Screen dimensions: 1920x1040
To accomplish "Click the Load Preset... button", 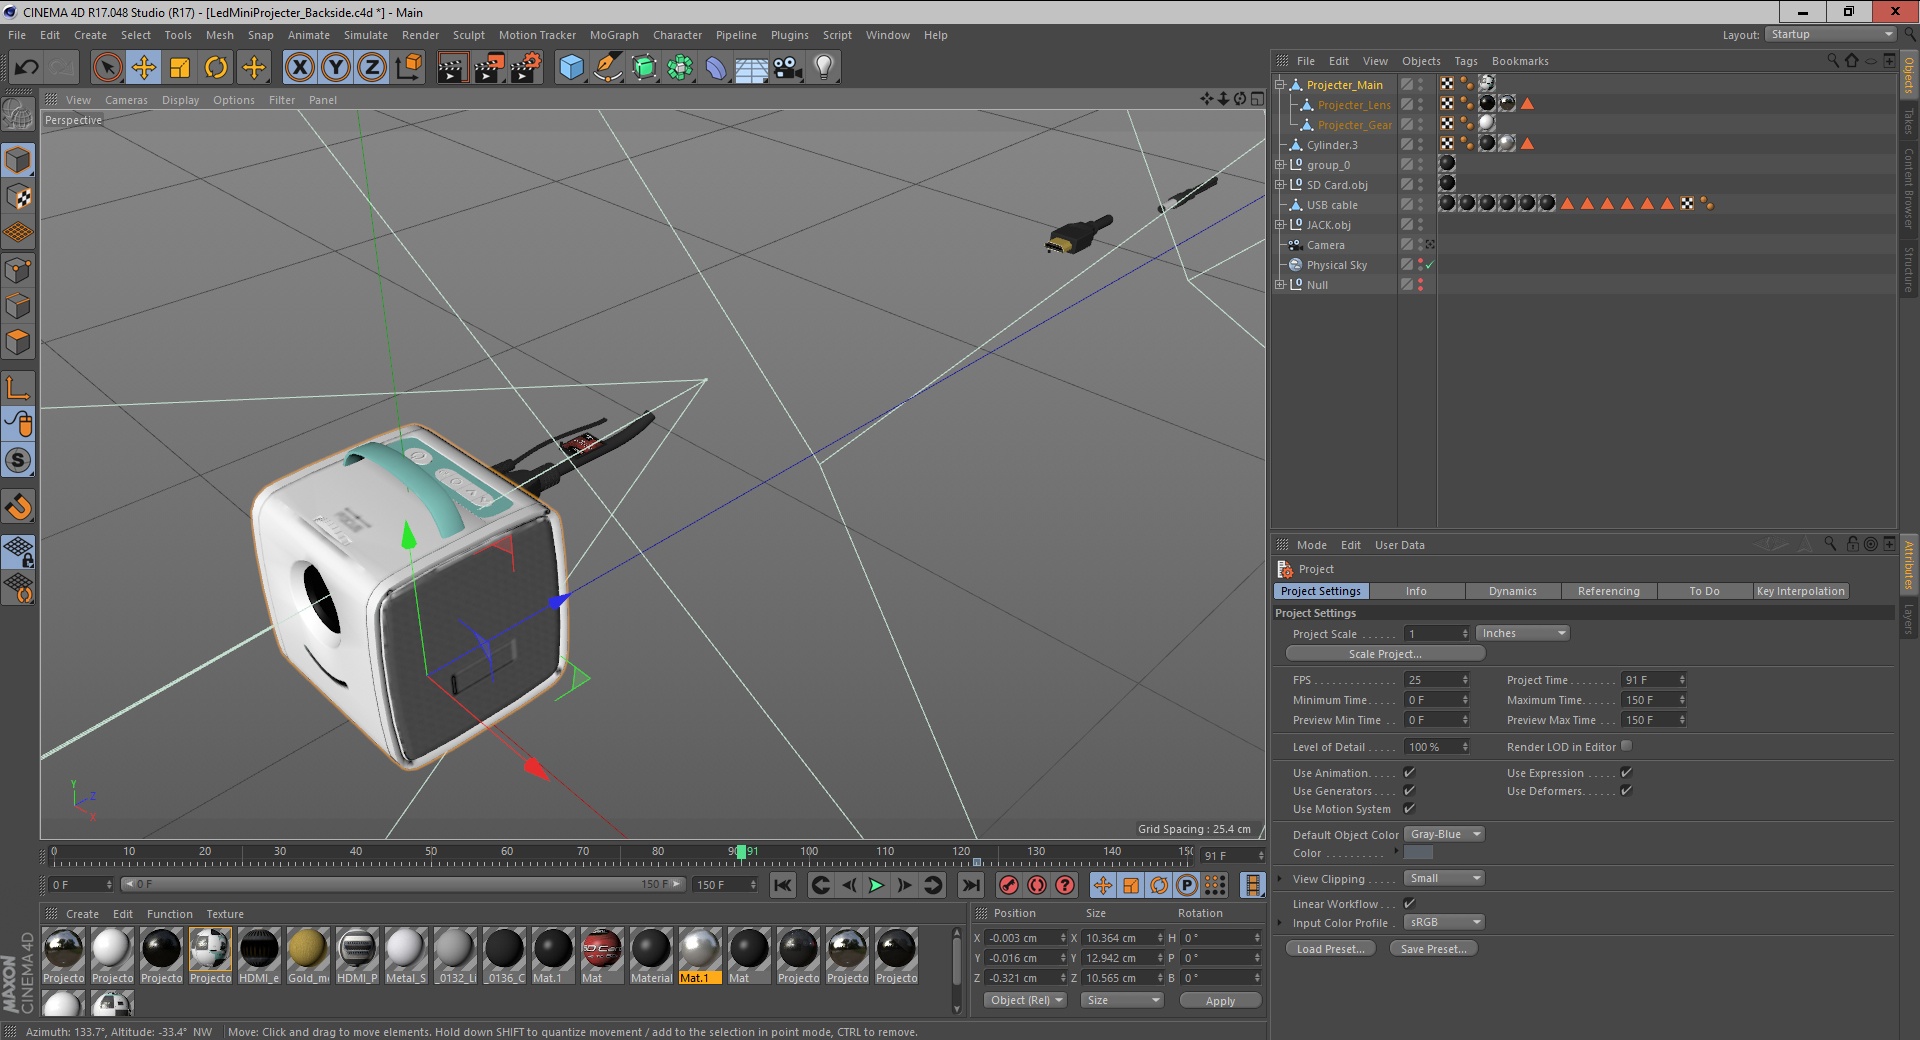I will (x=1330, y=949).
